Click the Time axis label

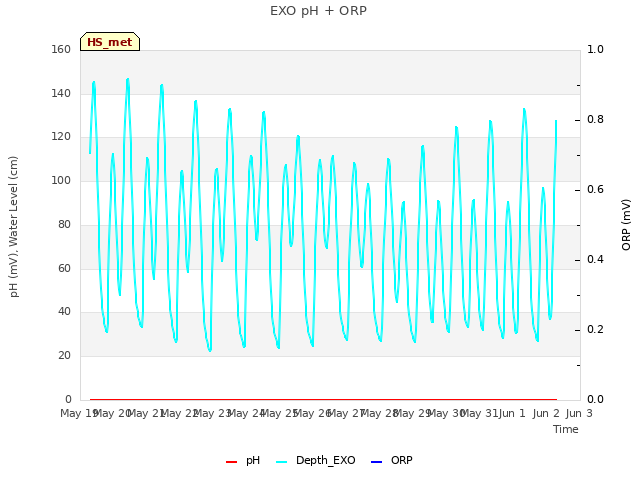[566, 429]
